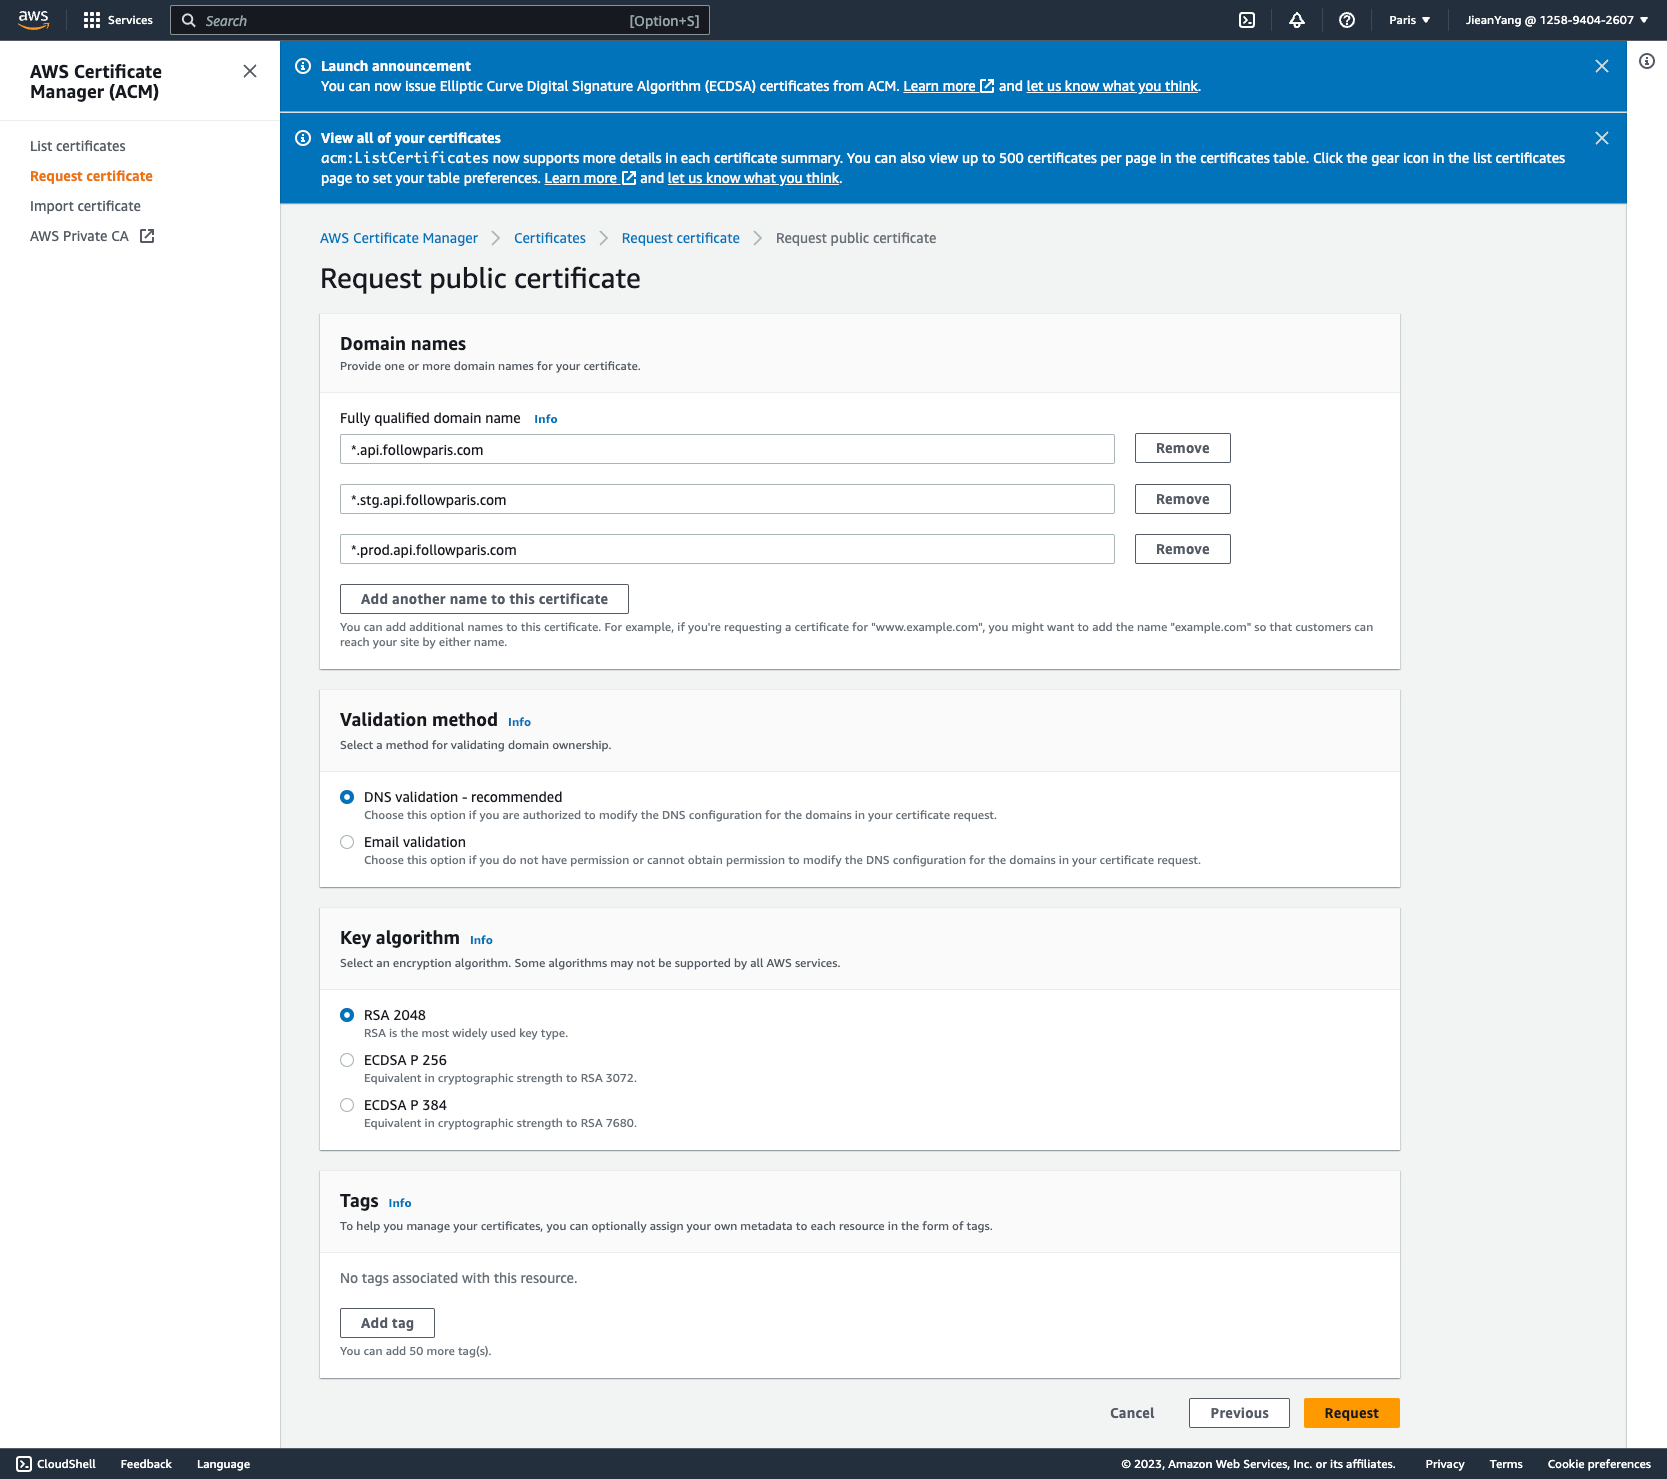The width and height of the screenshot is (1667, 1479).
Task: Click the *.prod.api.followparis.com domain field
Action: point(727,549)
